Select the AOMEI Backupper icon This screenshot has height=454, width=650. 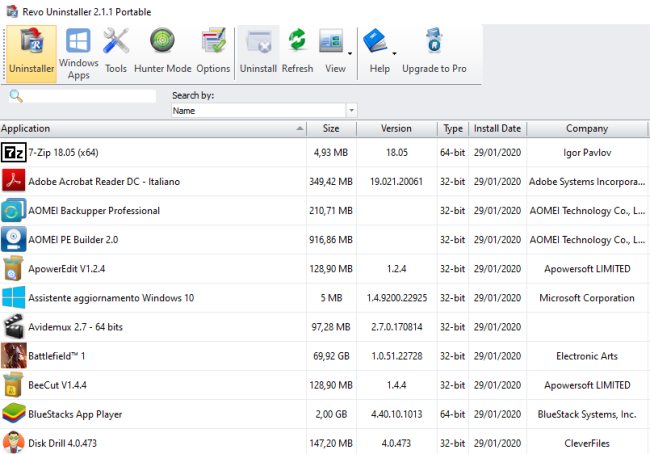coord(14,210)
